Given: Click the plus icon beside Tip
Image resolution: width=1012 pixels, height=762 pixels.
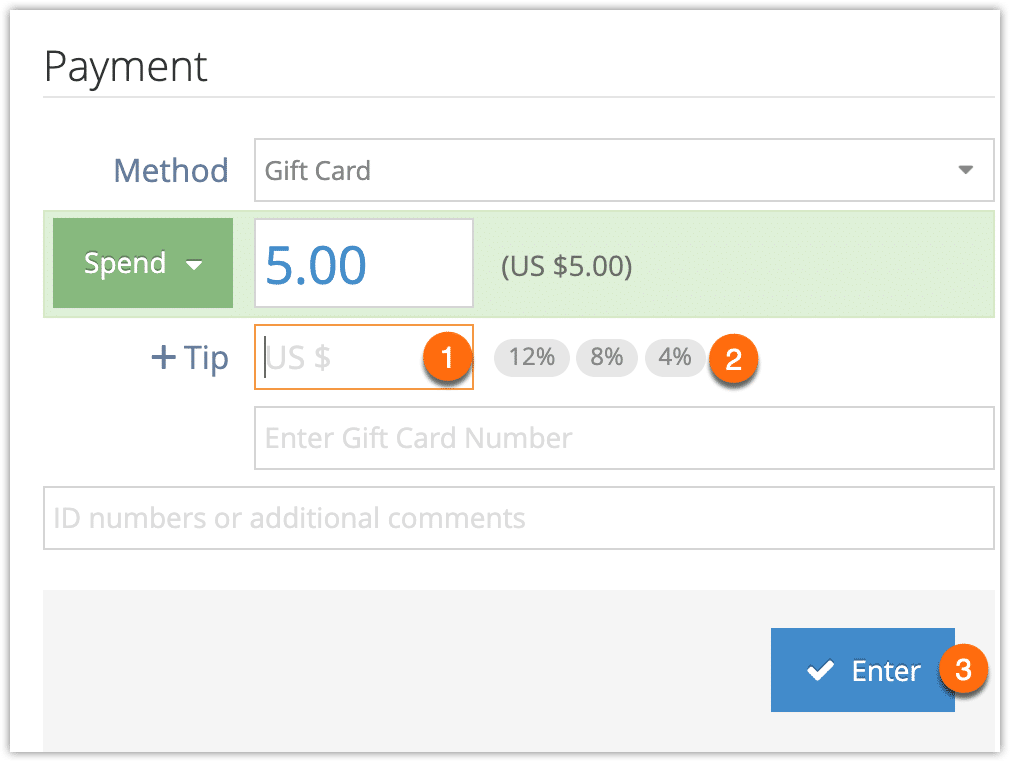Looking at the screenshot, I should pyautogui.click(x=164, y=357).
